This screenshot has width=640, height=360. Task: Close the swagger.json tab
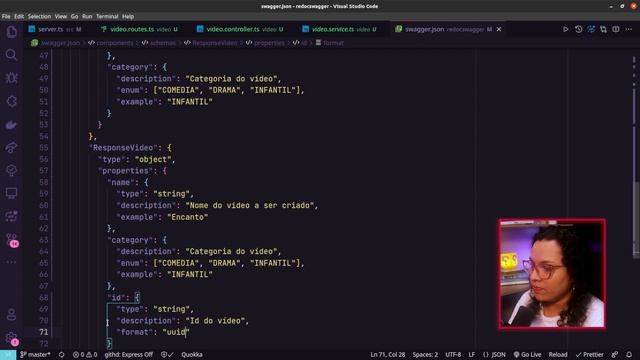[x=499, y=29]
